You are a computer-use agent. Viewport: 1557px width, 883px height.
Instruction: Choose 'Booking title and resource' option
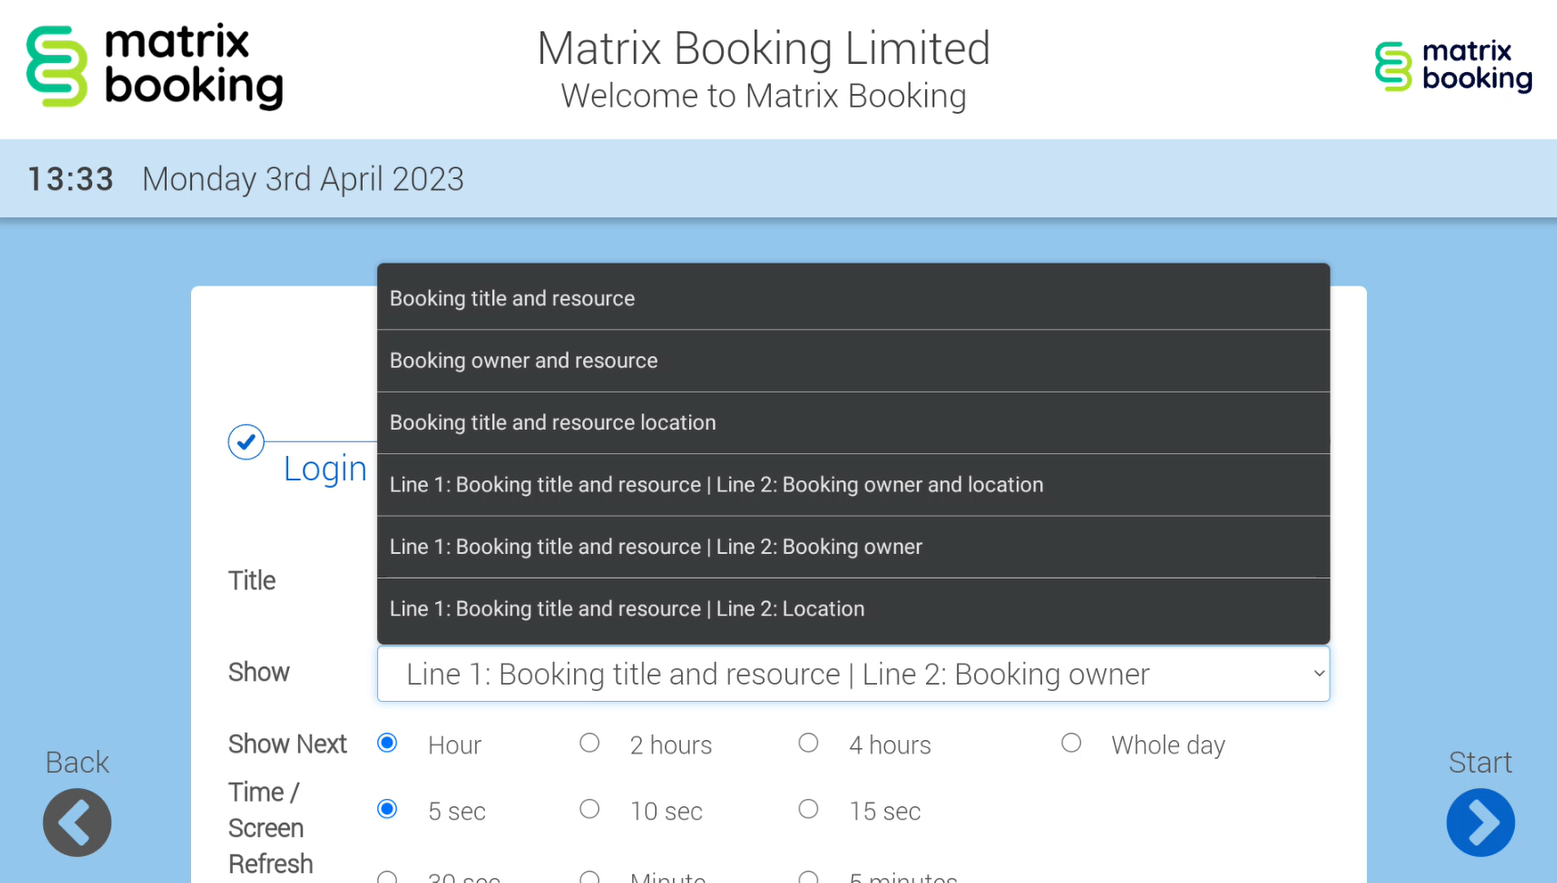(852, 298)
